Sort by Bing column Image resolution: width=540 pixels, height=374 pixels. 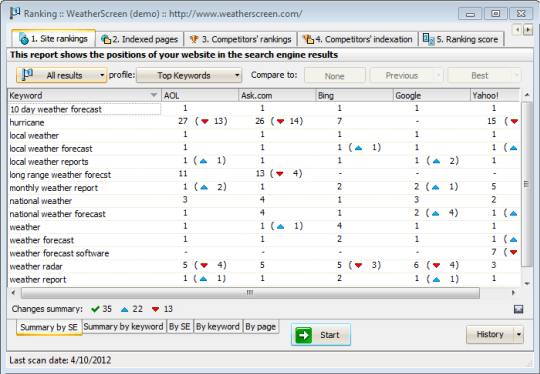point(354,95)
